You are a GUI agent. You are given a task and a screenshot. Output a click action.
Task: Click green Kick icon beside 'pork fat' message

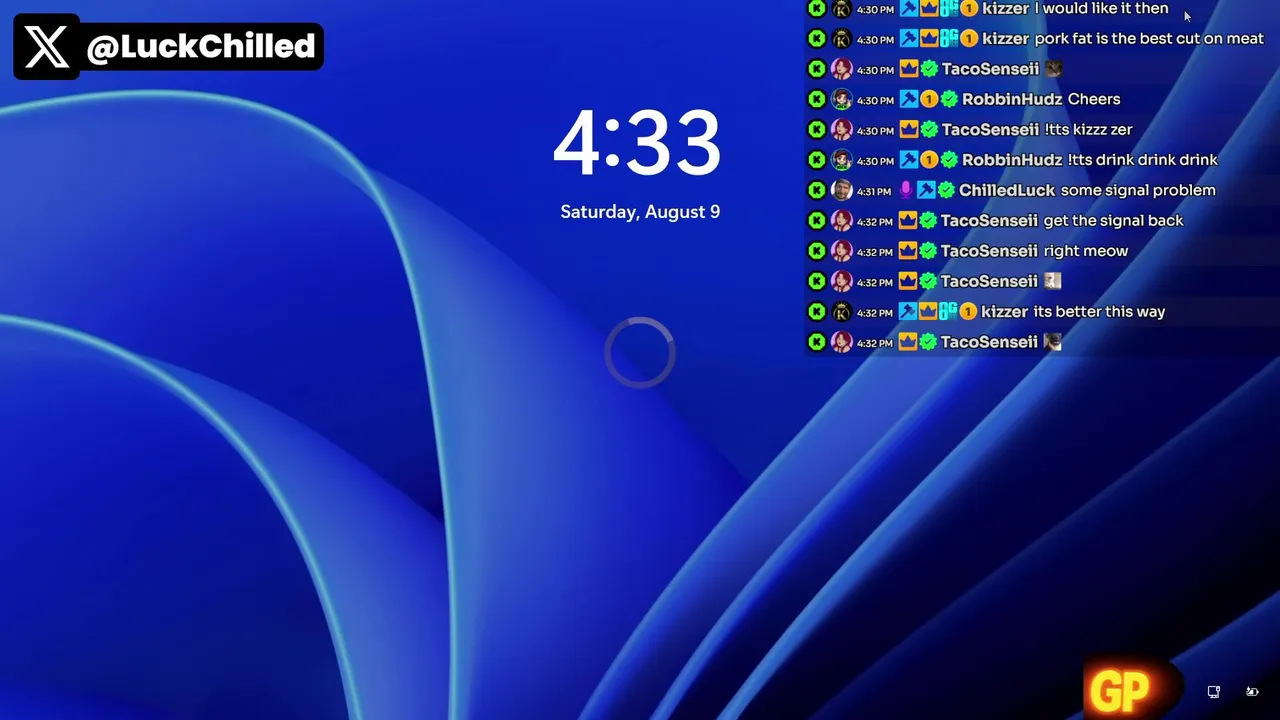[x=817, y=39]
